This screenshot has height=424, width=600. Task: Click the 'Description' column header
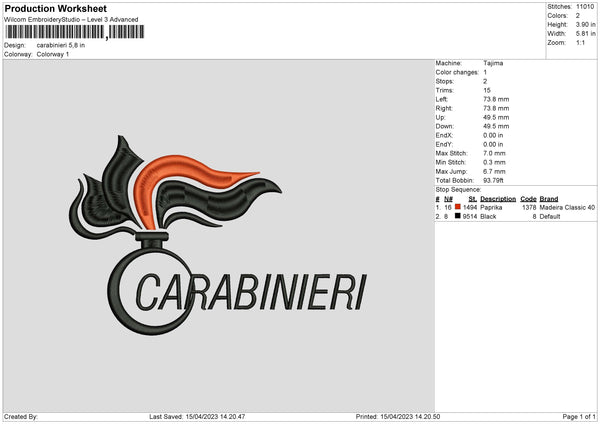[498, 199]
